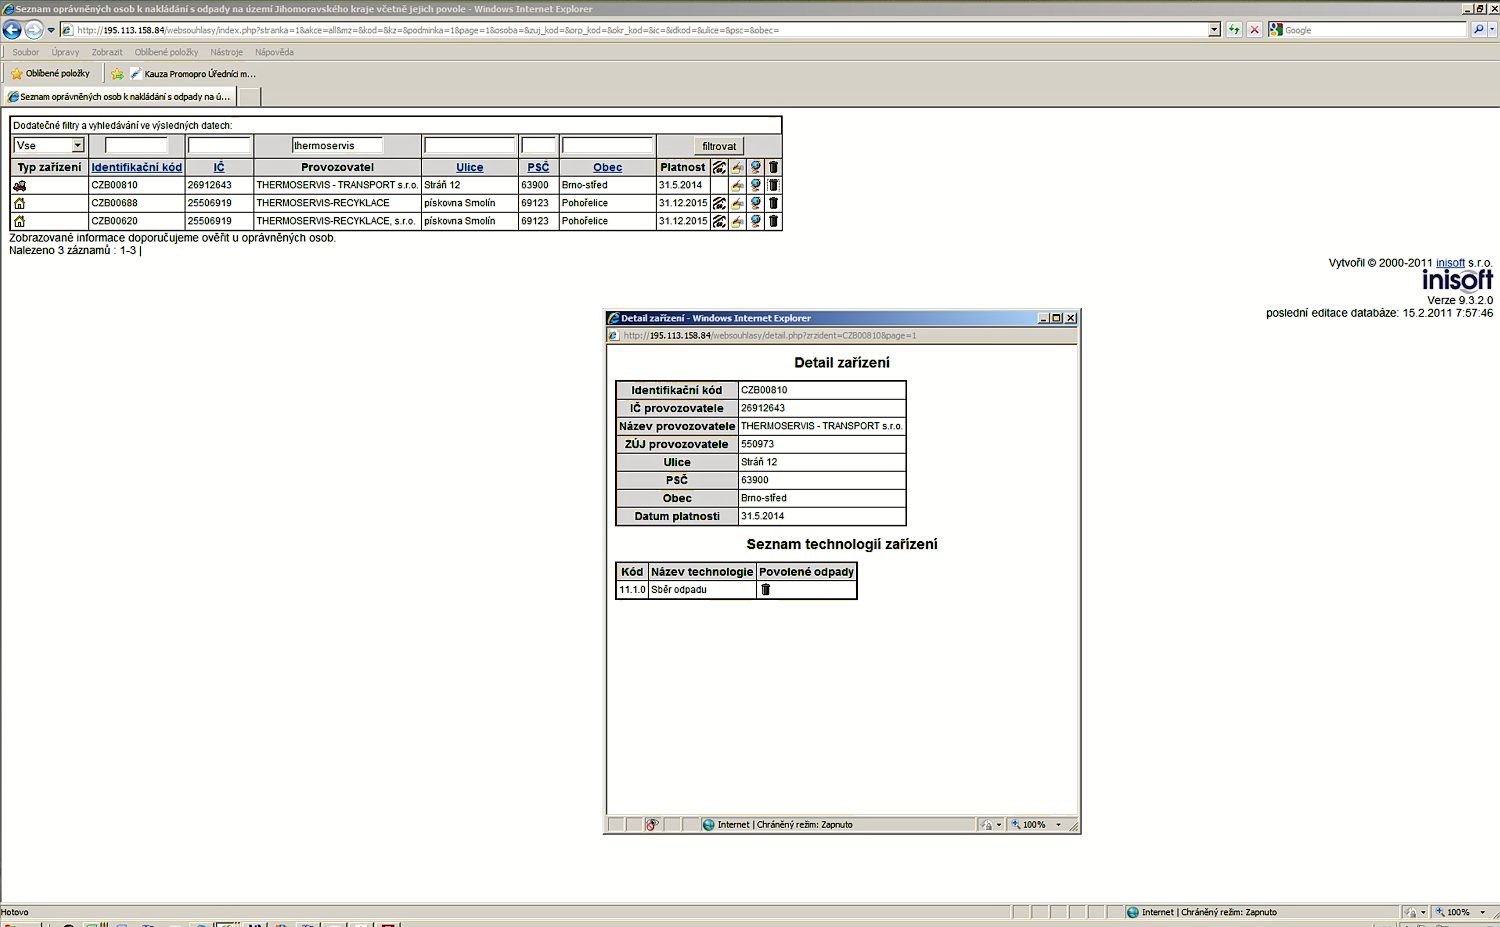This screenshot has height=927, width=1500.
Task: Open the Nástroje menu
Action: pyautogui.click(x=226, y=52)
